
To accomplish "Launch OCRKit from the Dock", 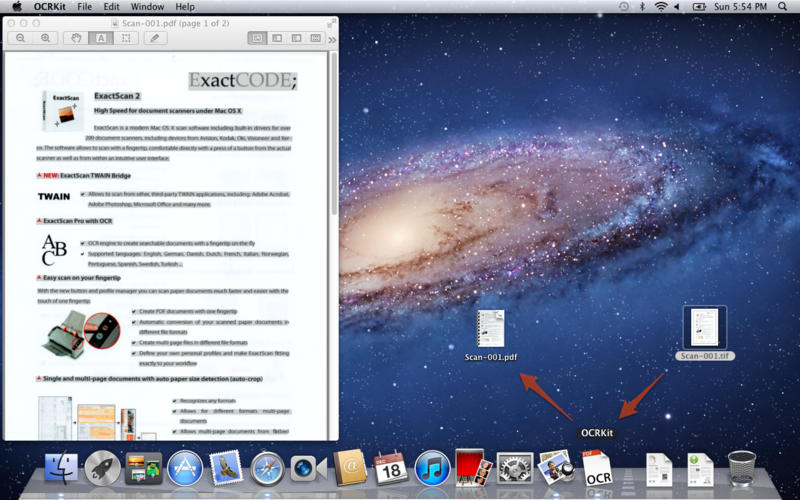I will (598, 468).
